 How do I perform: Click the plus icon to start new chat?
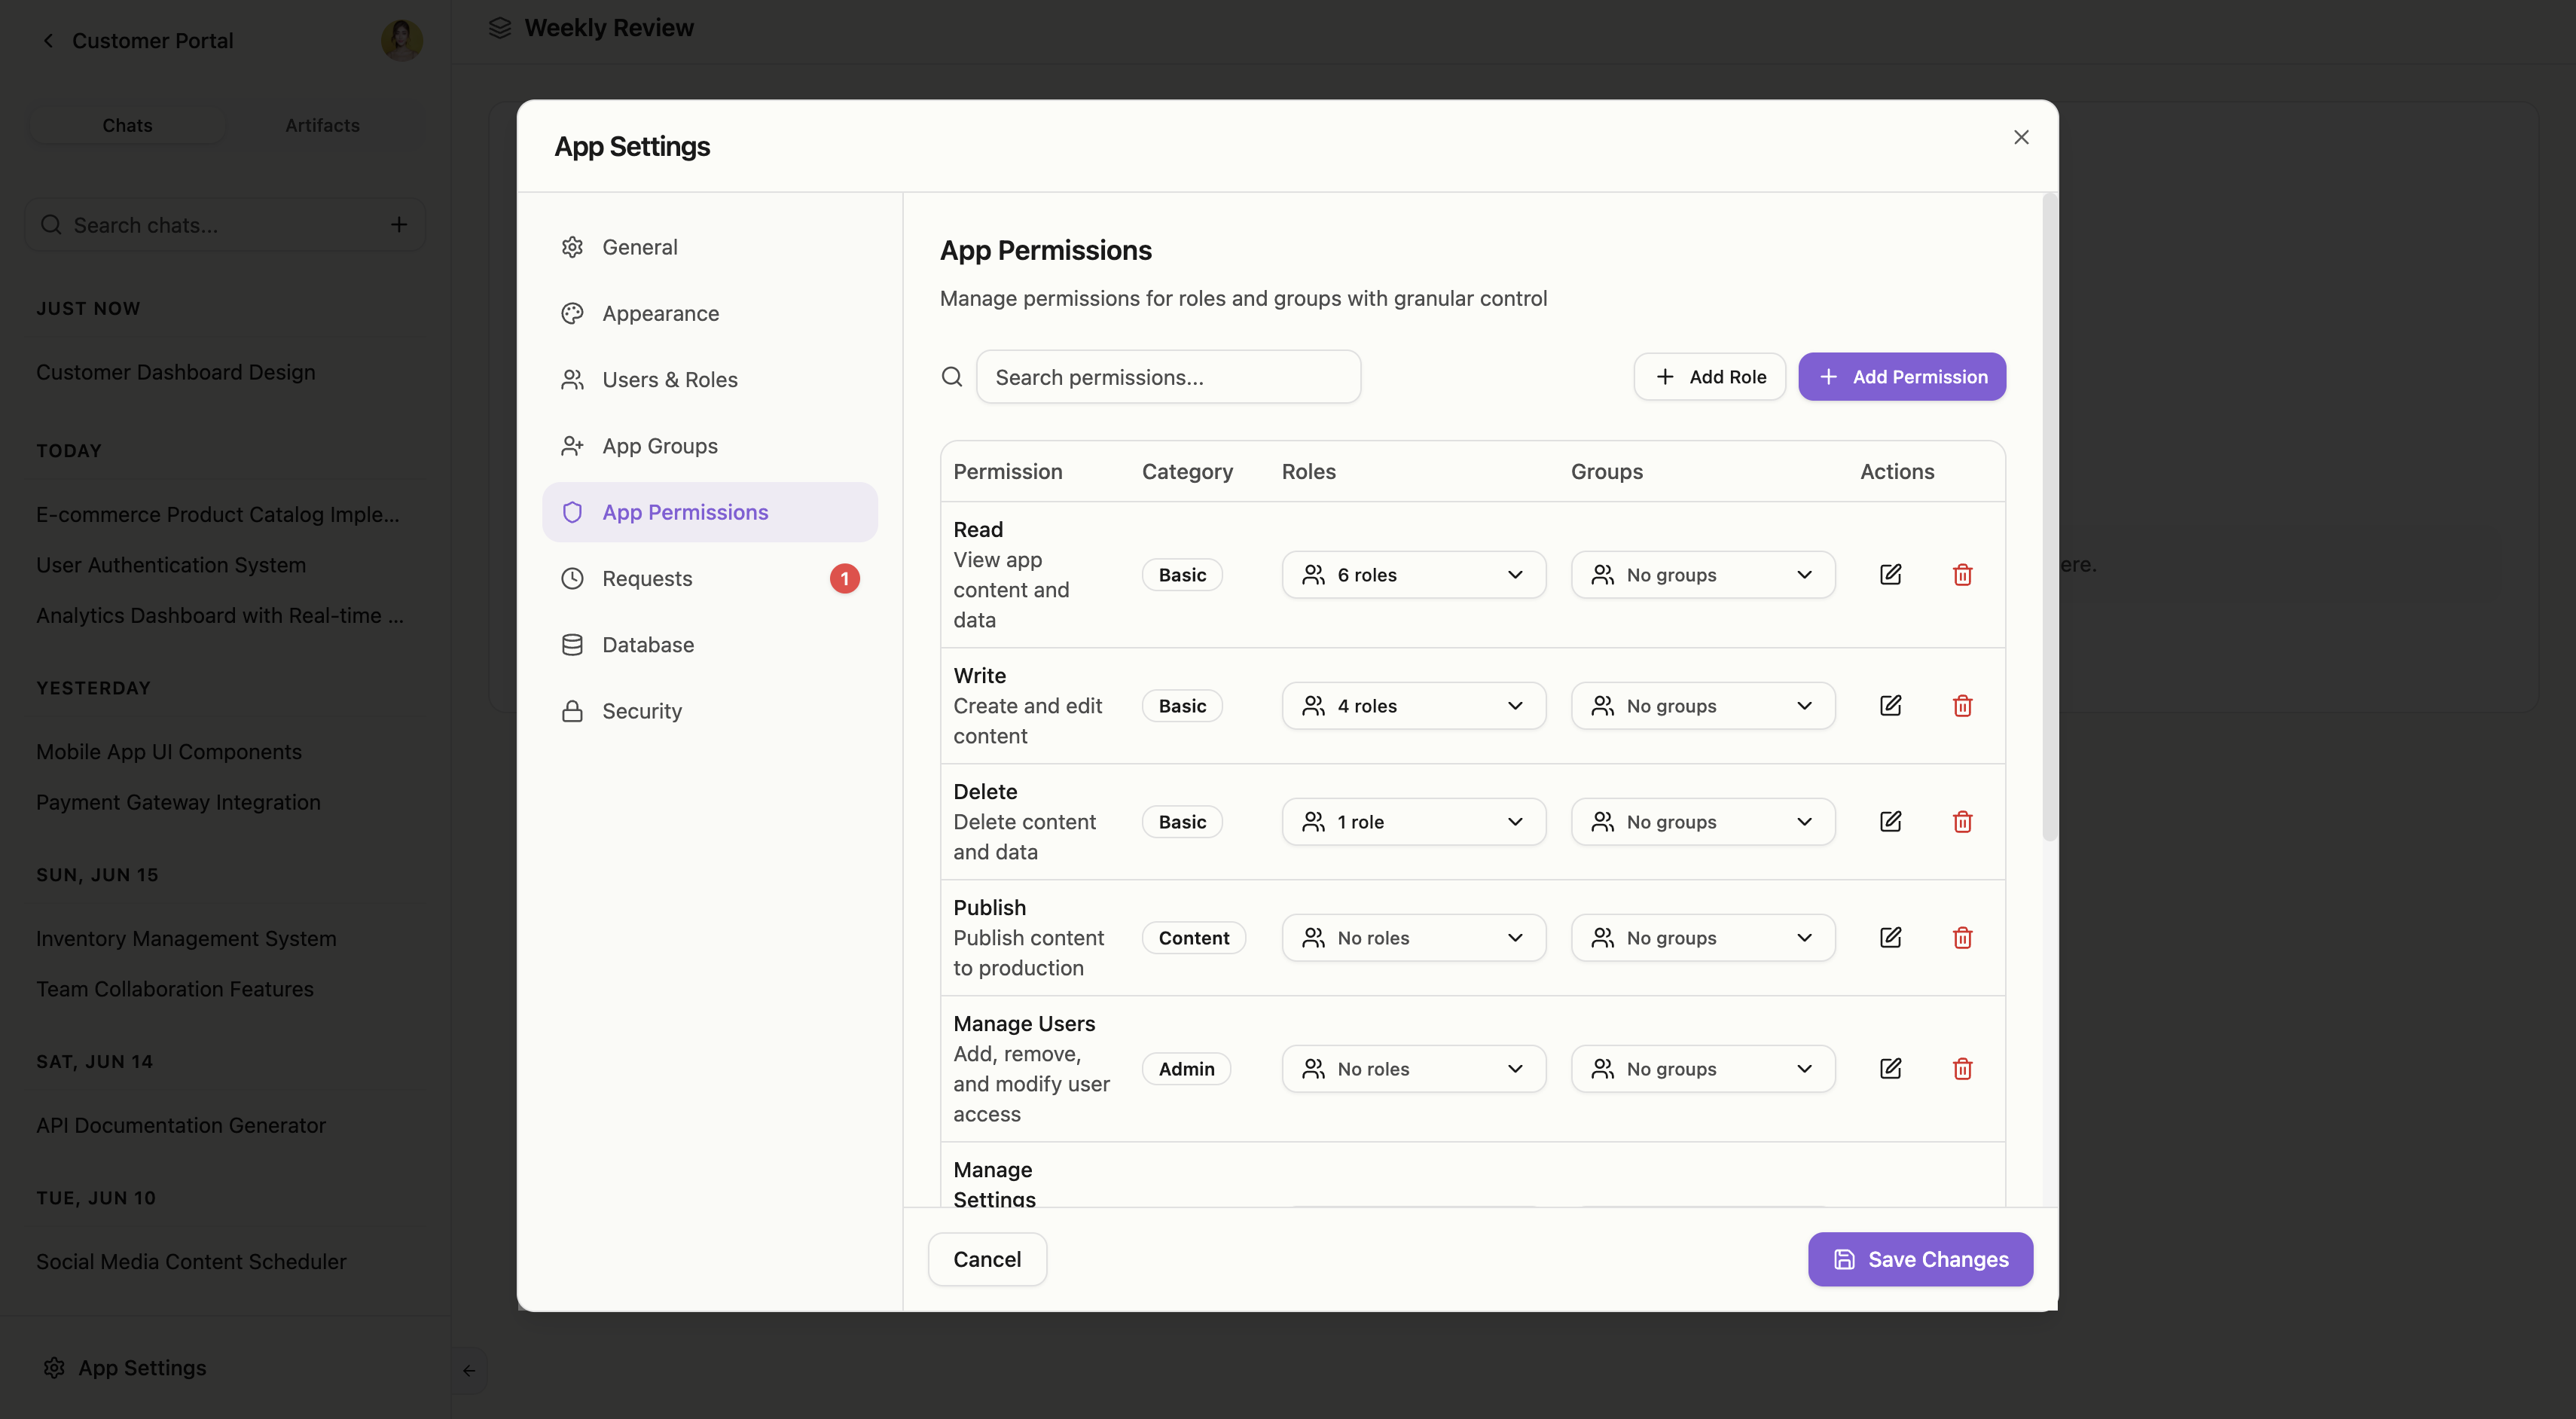tap(399, 225)
